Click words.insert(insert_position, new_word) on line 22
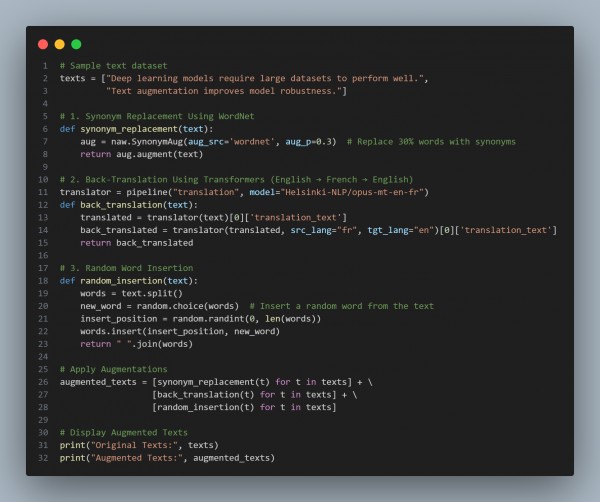600x502 pixels. coord(180,331)
